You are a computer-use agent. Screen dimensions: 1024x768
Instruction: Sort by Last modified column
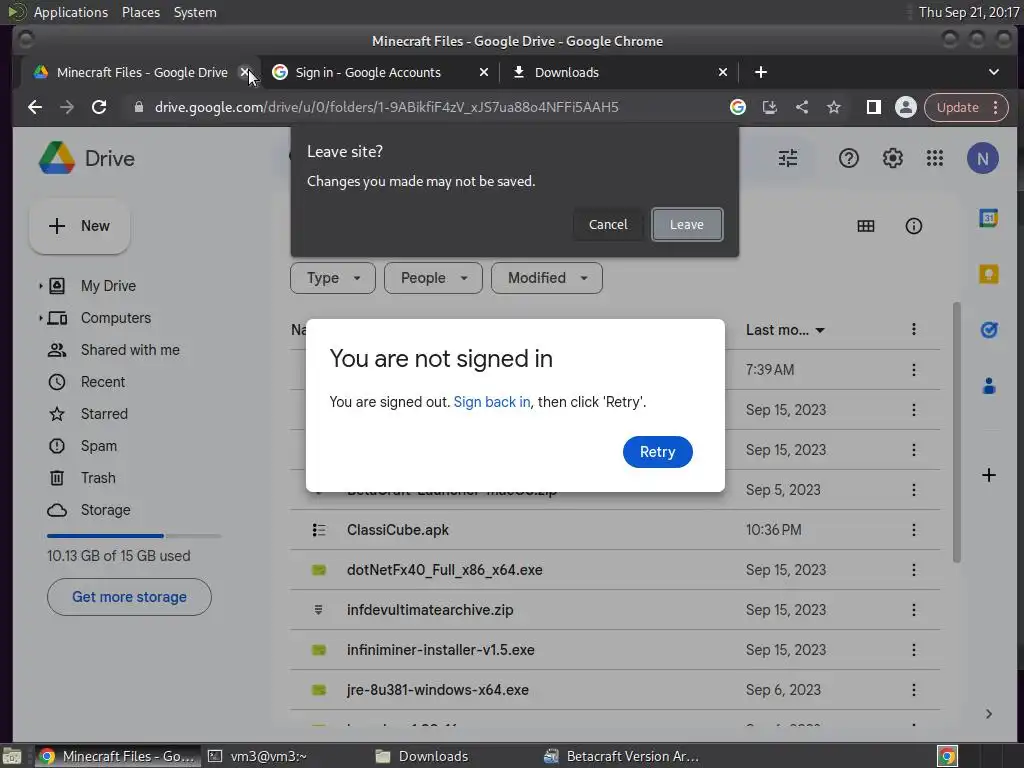[x=785, y=330]
